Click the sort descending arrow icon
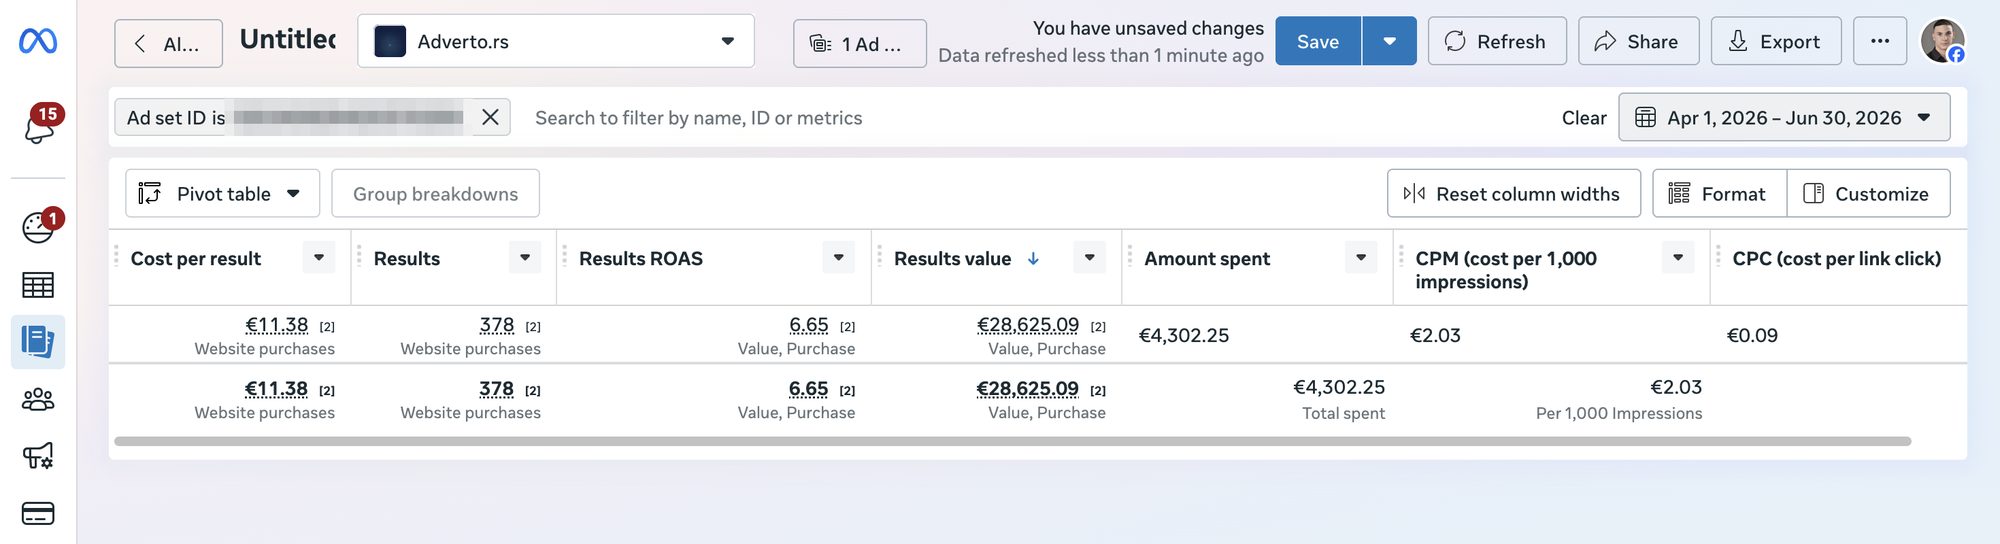The height and width of the screenshot is (544, 2000). pyautogui.click(x=1033, y=258)
